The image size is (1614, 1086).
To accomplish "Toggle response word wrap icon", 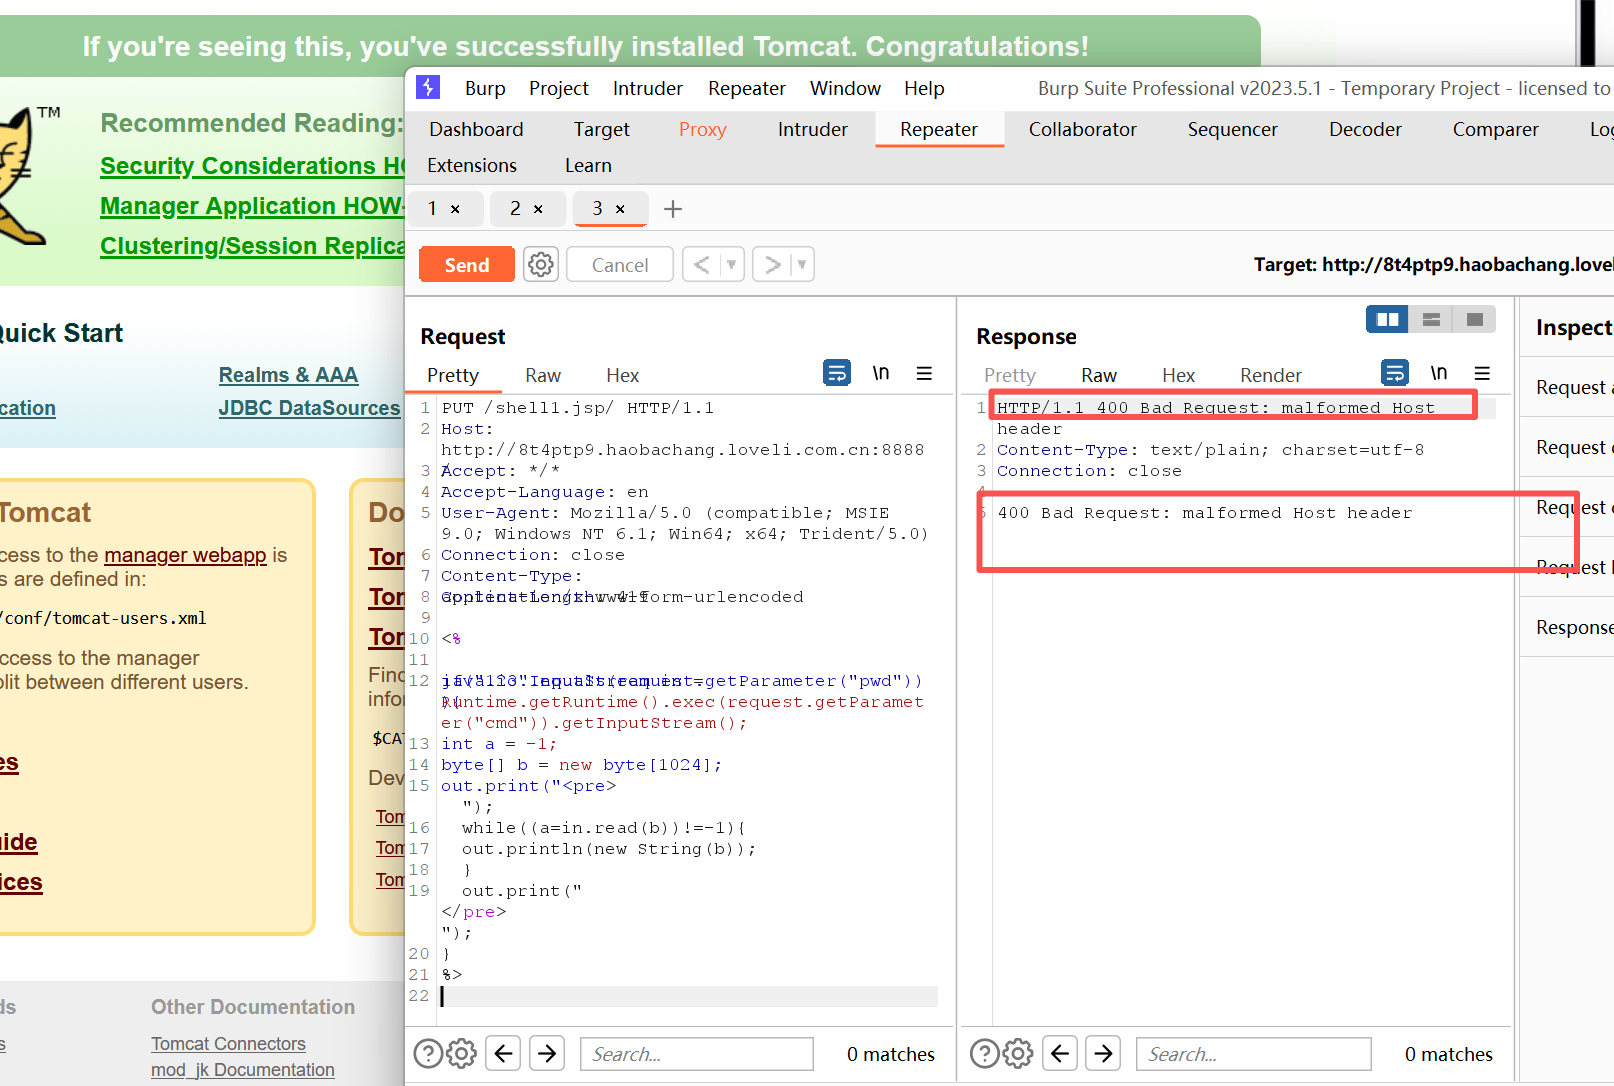I will pyautogui.click(x=1395, y=373).
